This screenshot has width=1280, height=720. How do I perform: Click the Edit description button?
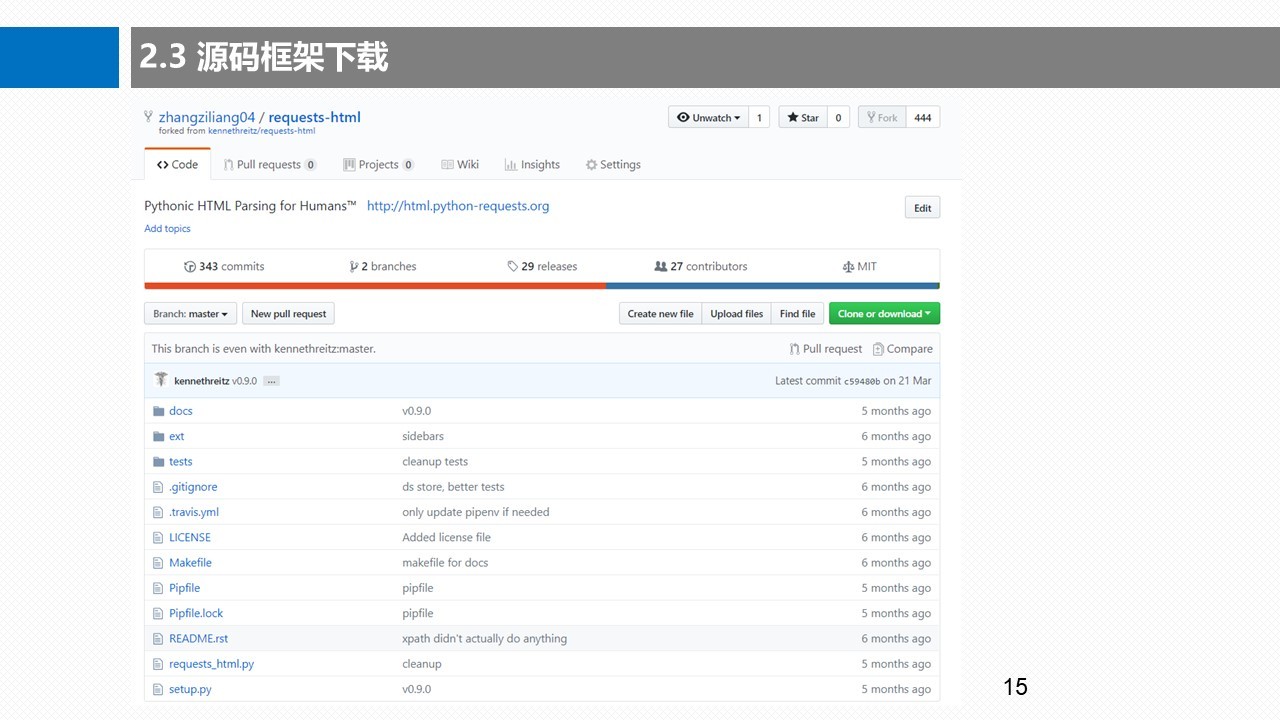coord(922,208)
